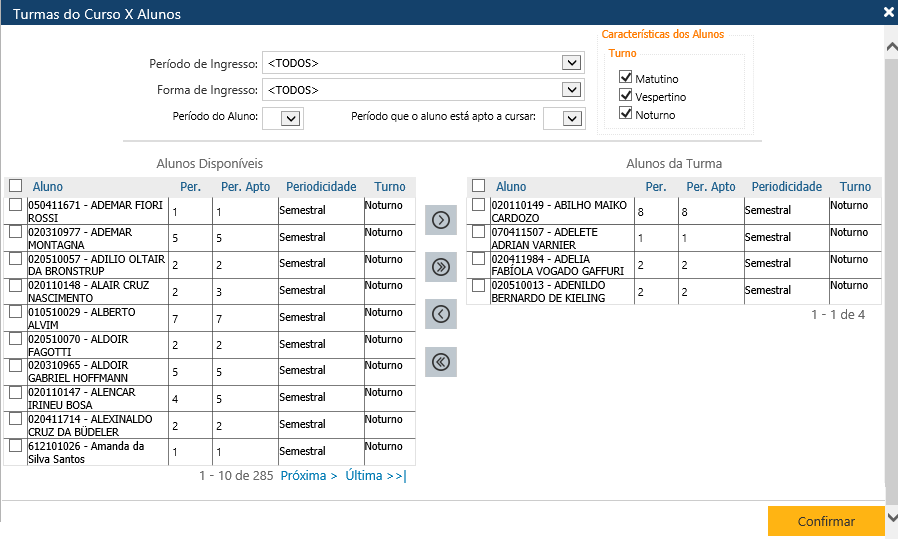The image size is (898, 547).
Task: Move all students to class with double right arrow
Action: (440, 267)
